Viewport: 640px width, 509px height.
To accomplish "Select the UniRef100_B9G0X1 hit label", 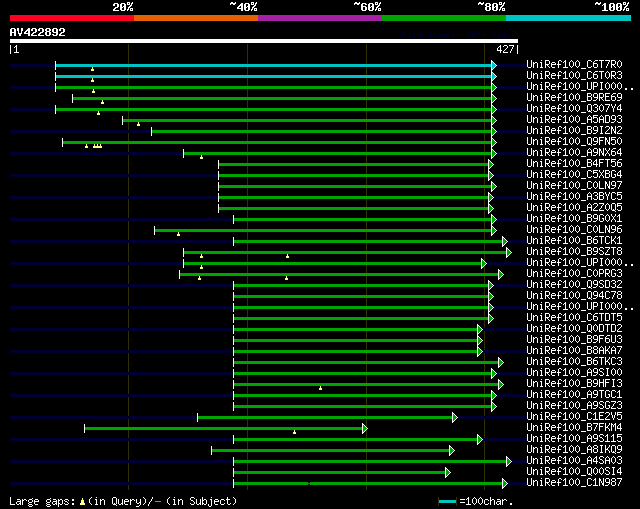I will (574, 219).
